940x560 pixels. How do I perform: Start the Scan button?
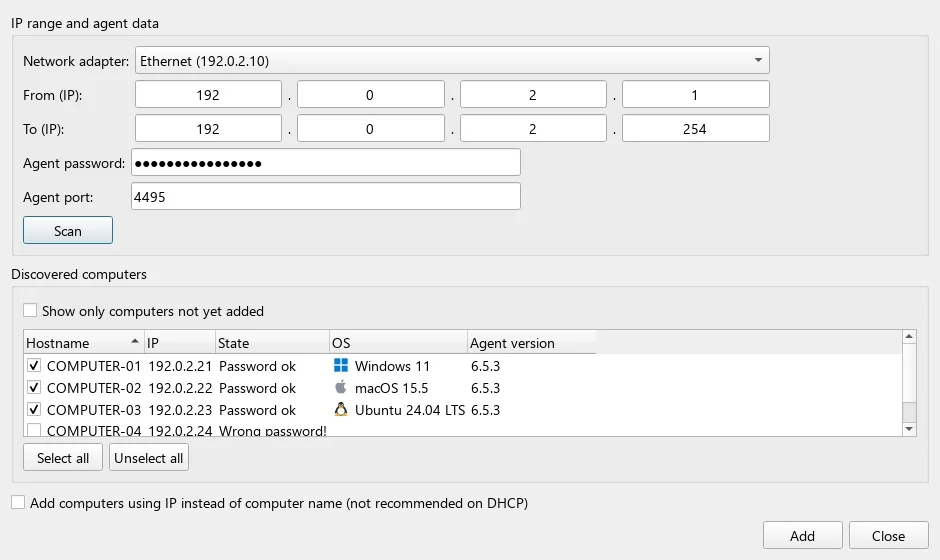point(68,231)
